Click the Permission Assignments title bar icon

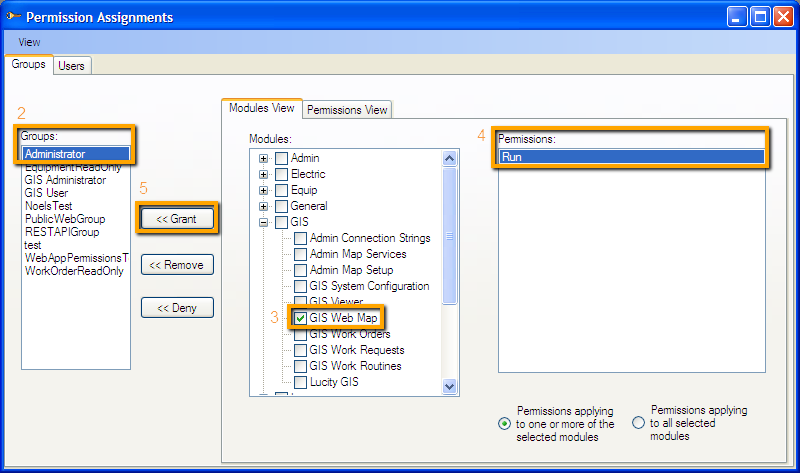[13, 17]
